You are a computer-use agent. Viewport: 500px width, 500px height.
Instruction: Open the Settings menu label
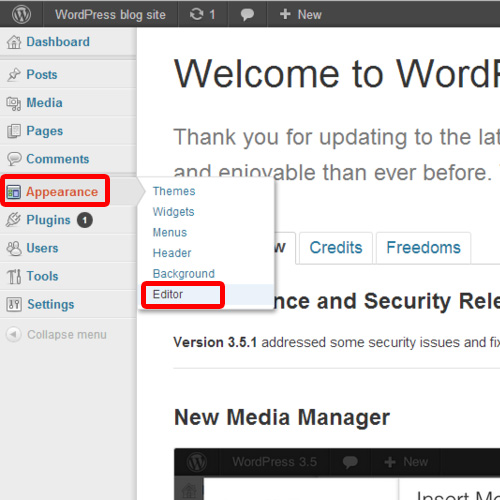point(51,305)
